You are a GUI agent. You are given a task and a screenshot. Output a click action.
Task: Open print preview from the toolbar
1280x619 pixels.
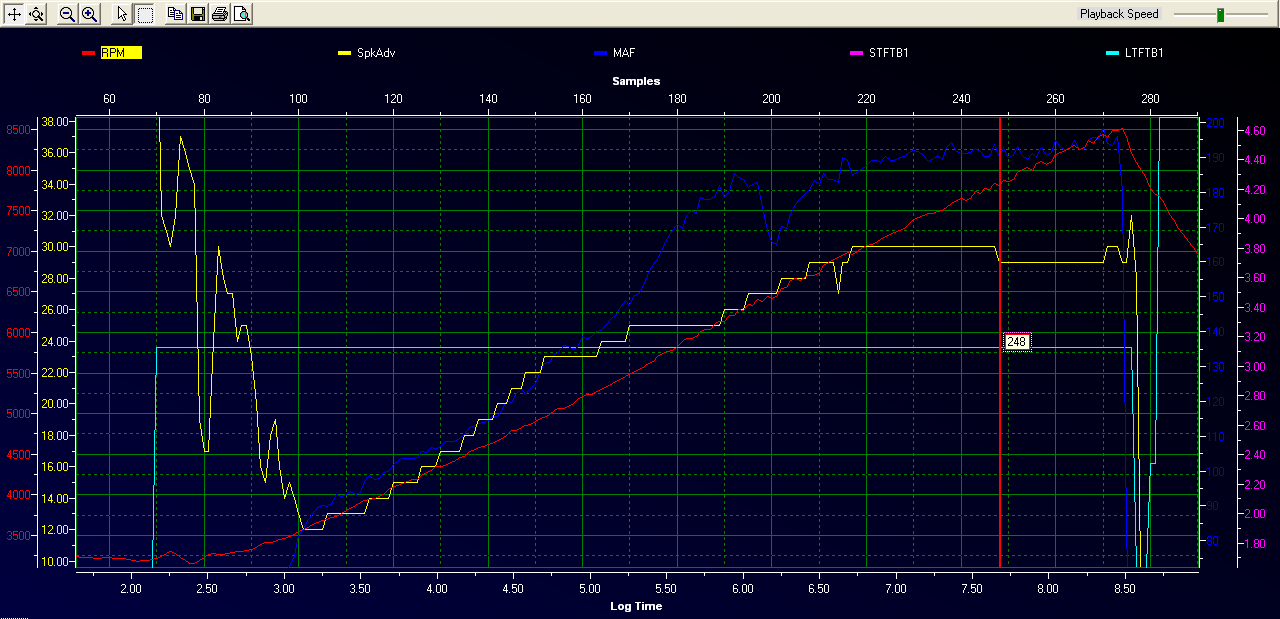click(x=241, y=14)
